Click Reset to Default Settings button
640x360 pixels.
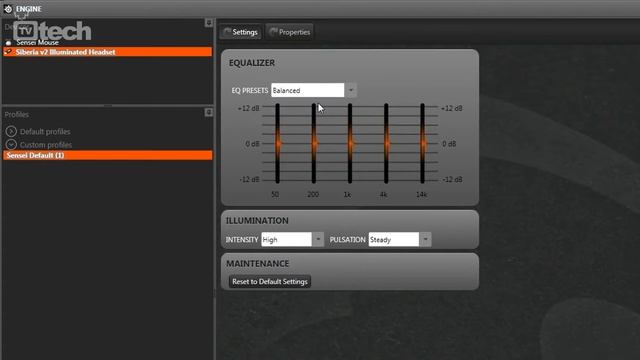tap(270, 282)
